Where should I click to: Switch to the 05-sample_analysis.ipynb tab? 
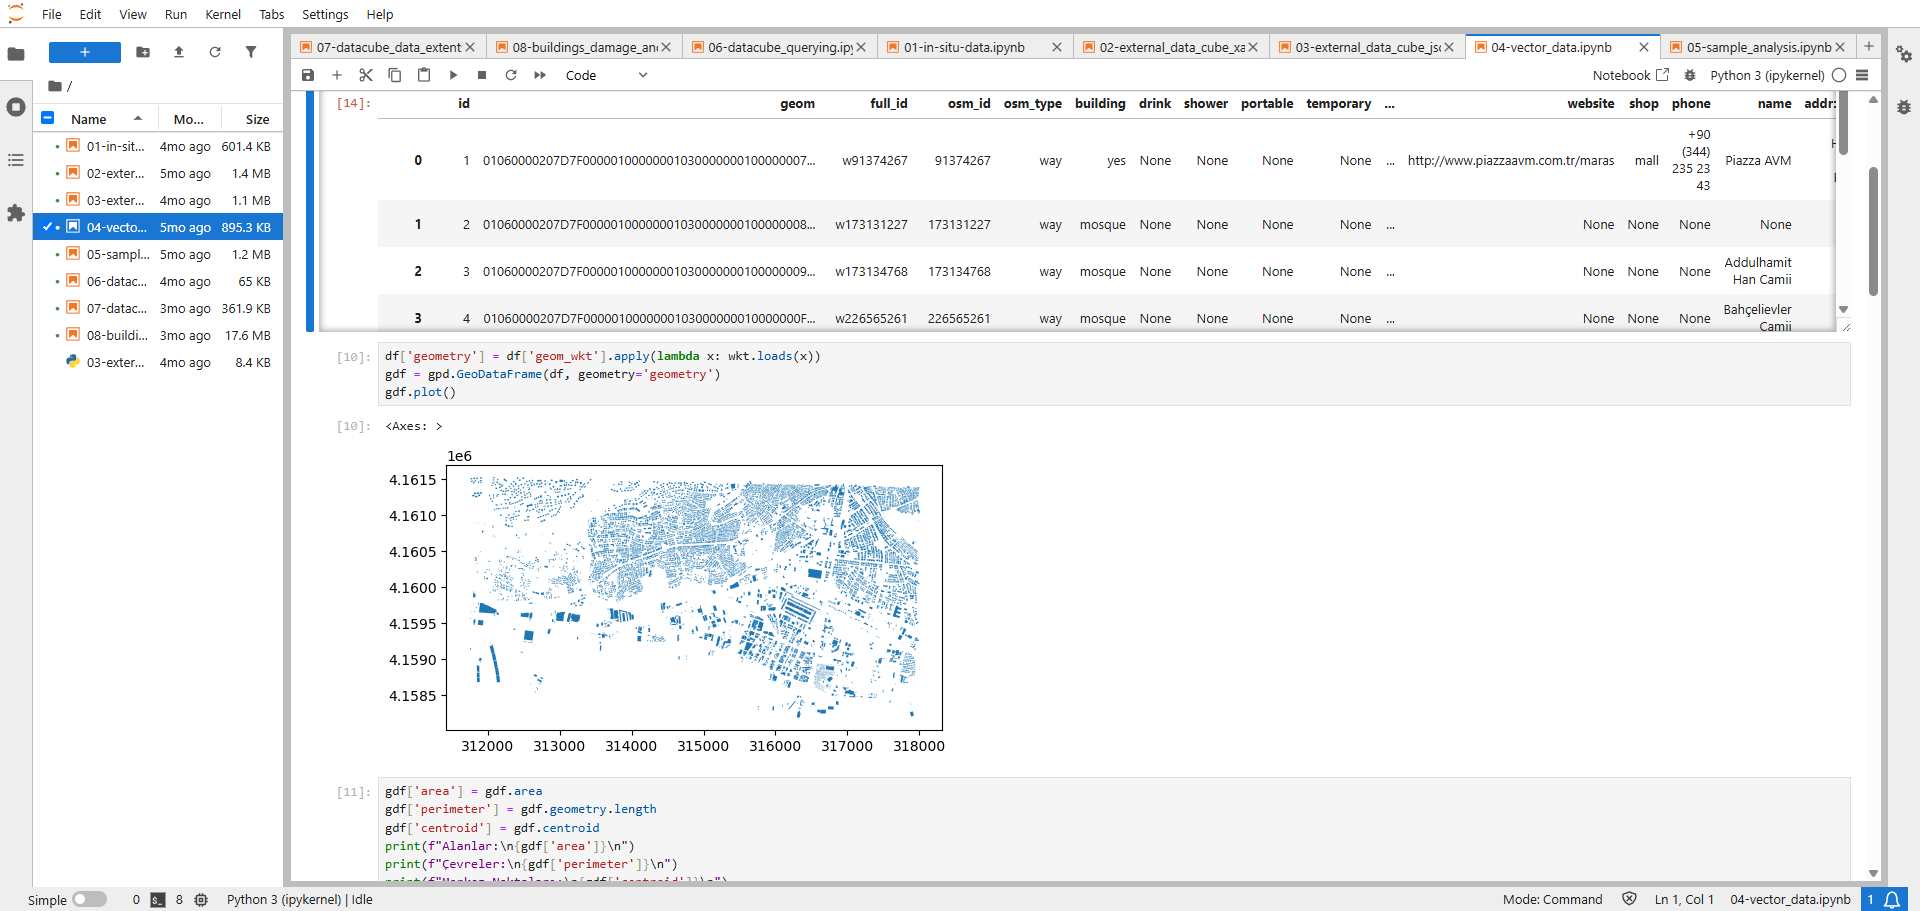tap(1758, 47)
